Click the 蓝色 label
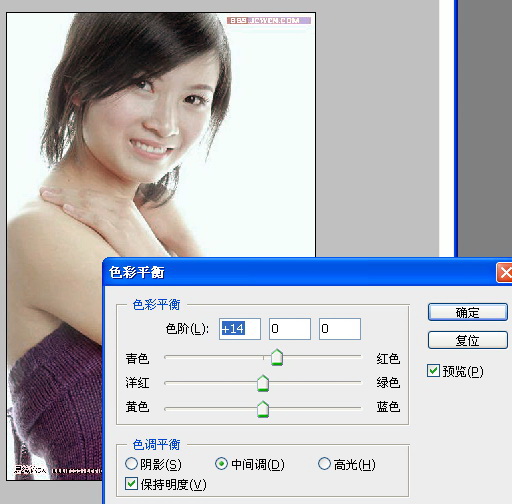 (x=388, y=407)
